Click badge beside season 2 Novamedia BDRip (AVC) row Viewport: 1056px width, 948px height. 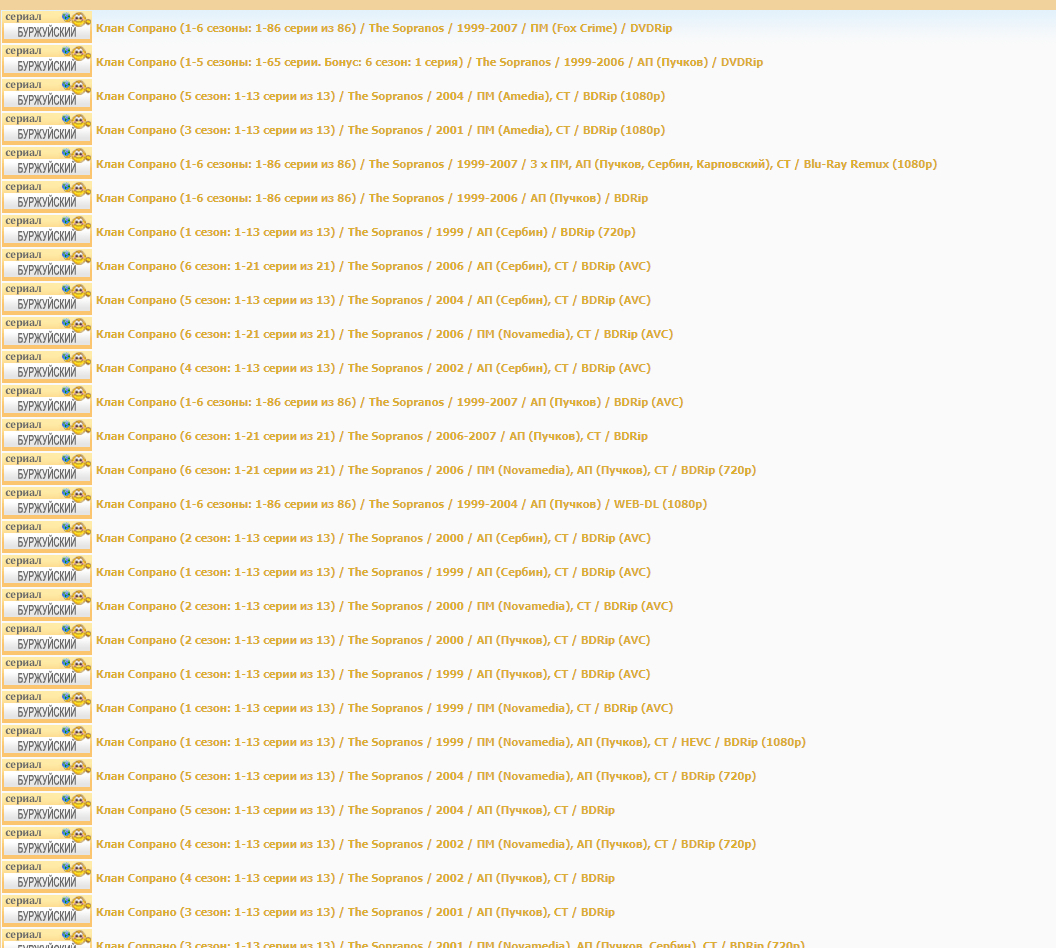46,605
